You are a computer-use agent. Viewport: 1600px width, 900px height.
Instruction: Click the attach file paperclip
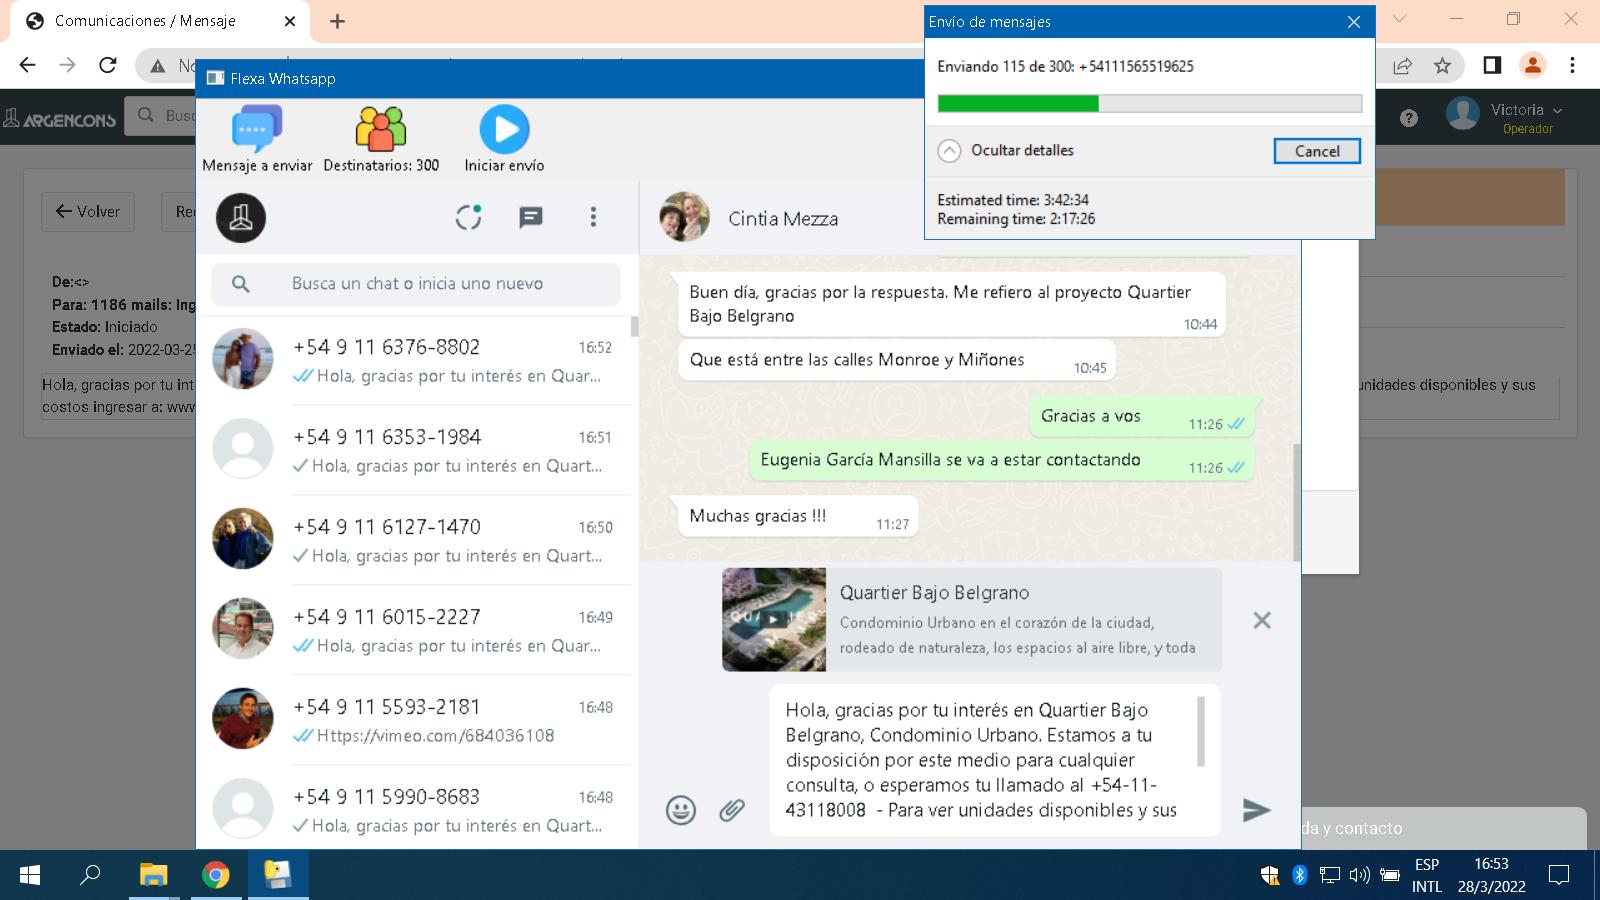tap(732, 810)
